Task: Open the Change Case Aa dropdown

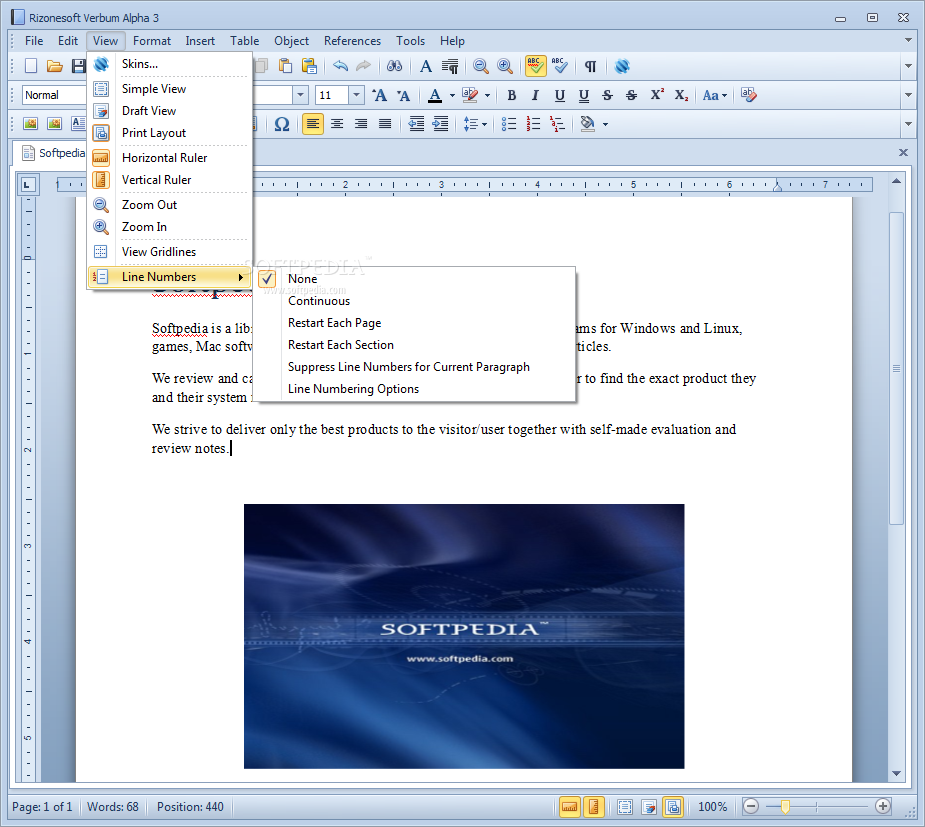Action: pos(714,95)
